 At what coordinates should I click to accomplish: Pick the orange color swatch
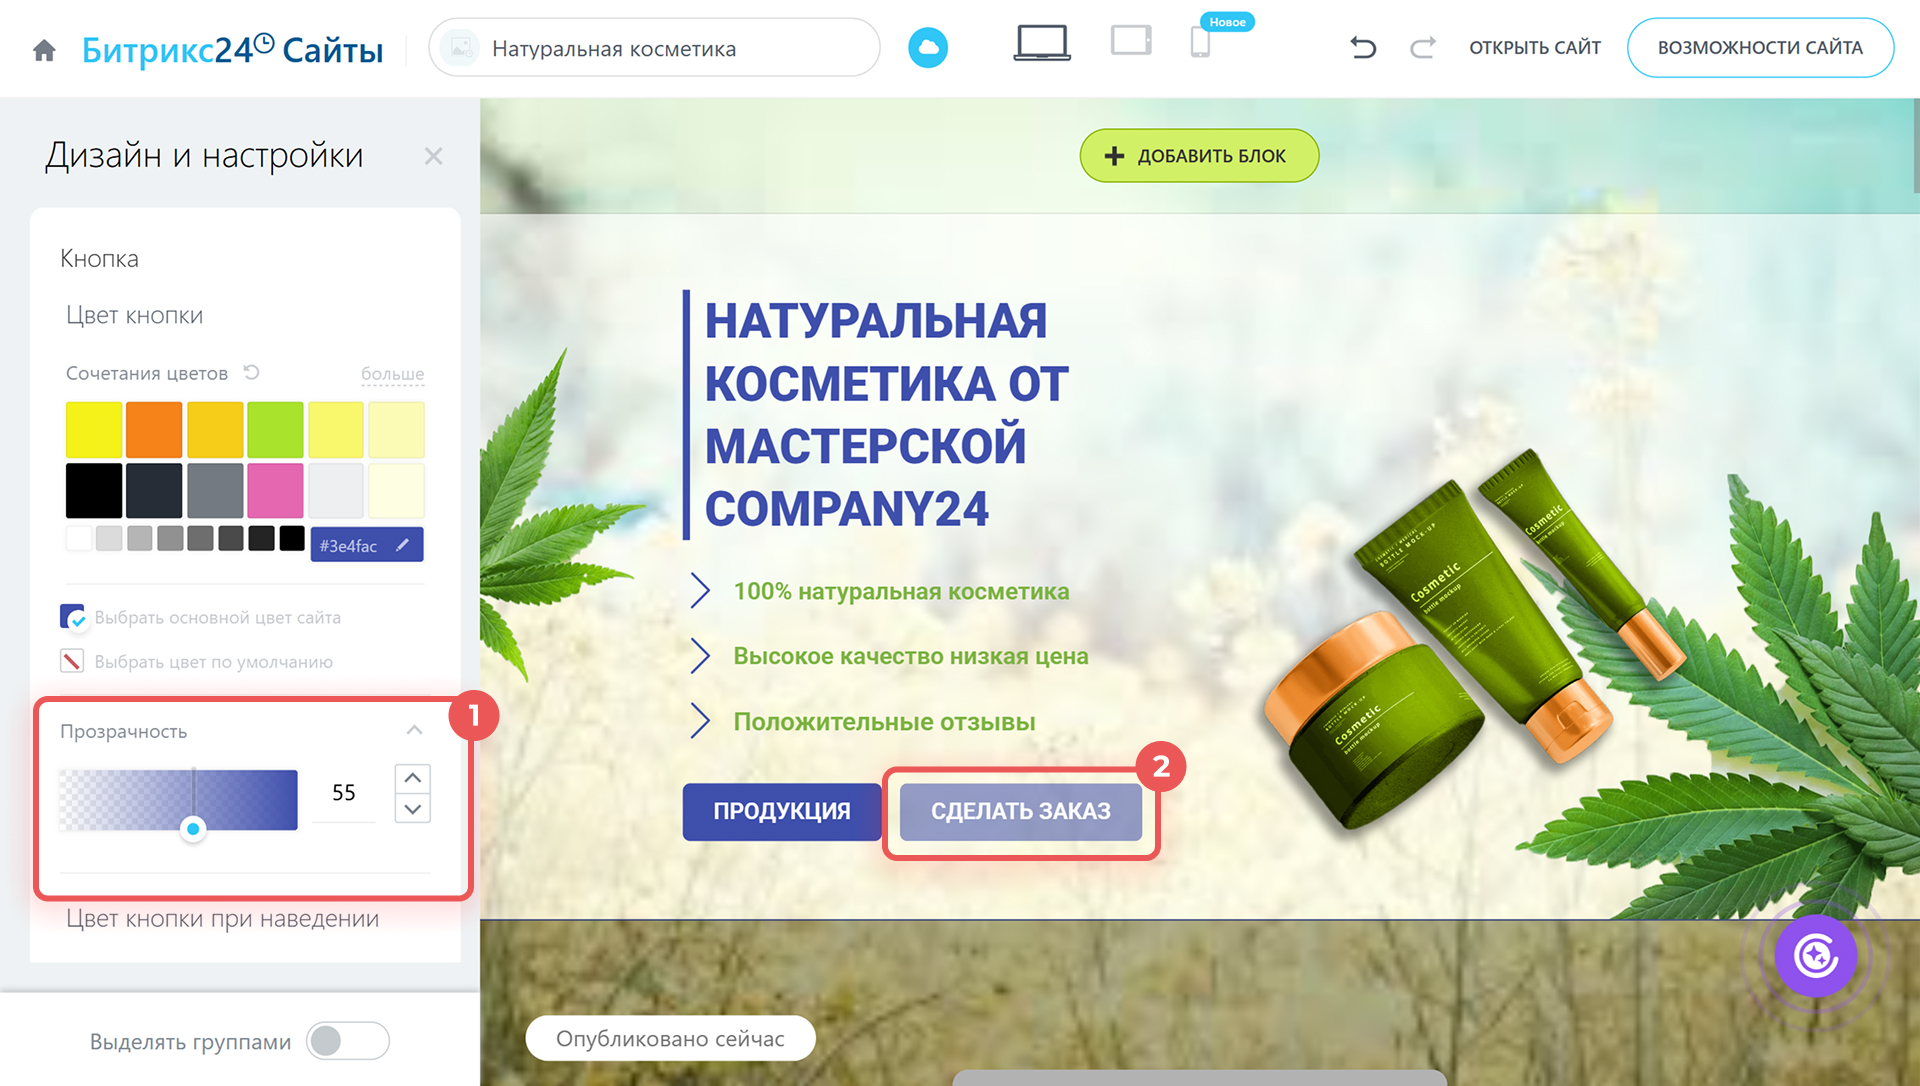pos(154,430)
